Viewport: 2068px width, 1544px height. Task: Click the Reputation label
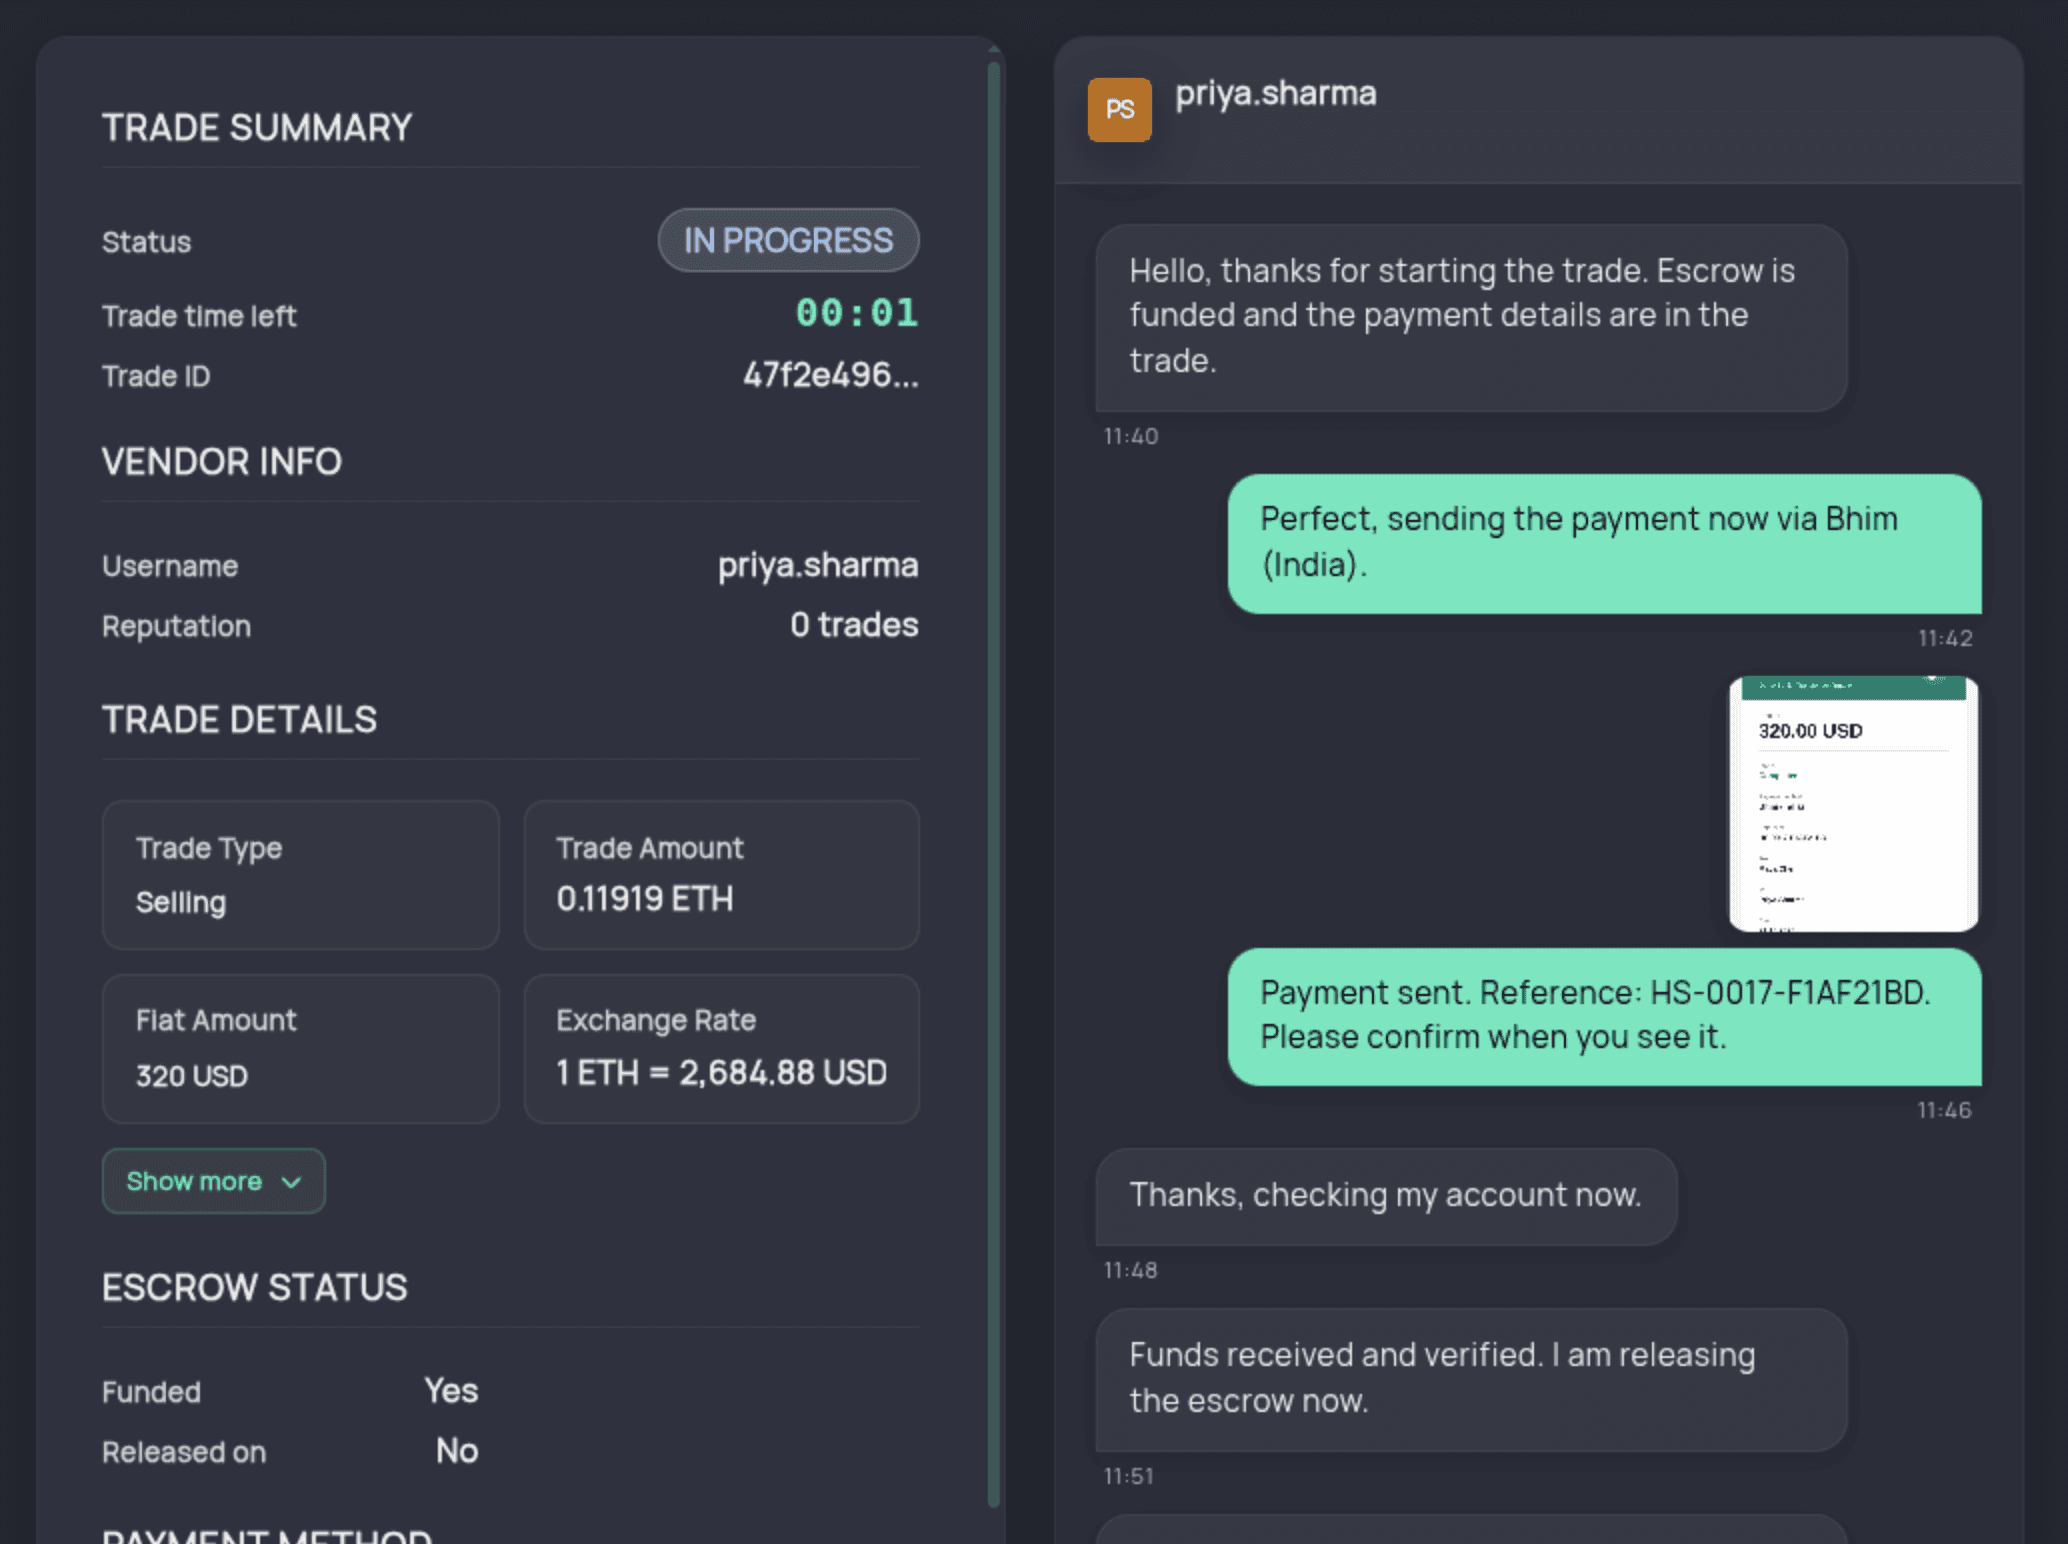pyautogui.click(x=176, y=626)
